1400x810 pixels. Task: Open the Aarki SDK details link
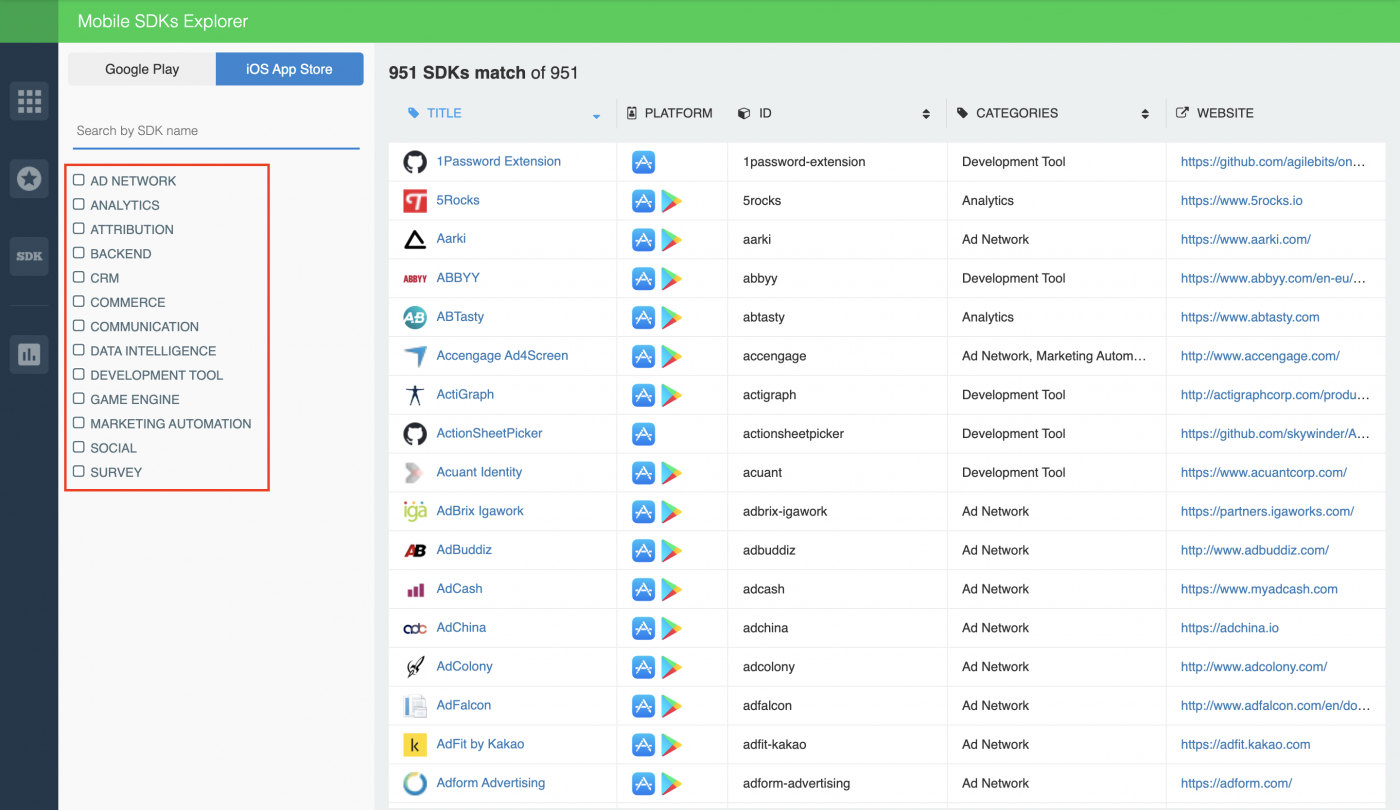click(x=451, y=238)
